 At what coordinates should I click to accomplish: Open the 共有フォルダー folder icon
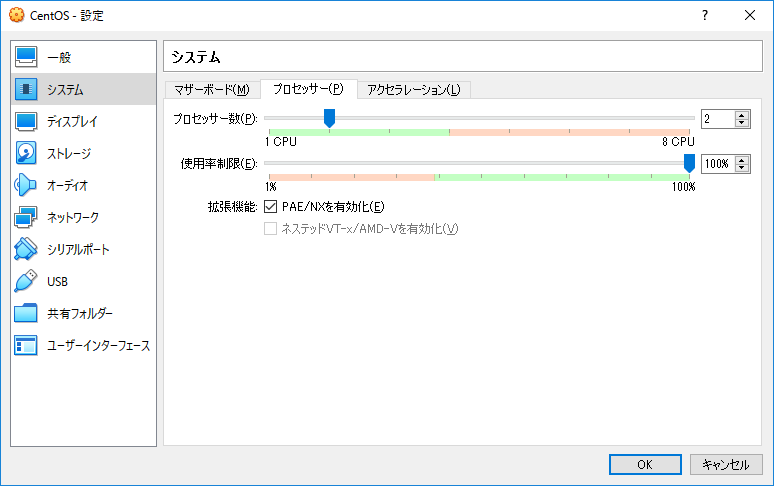pos(26,314)
